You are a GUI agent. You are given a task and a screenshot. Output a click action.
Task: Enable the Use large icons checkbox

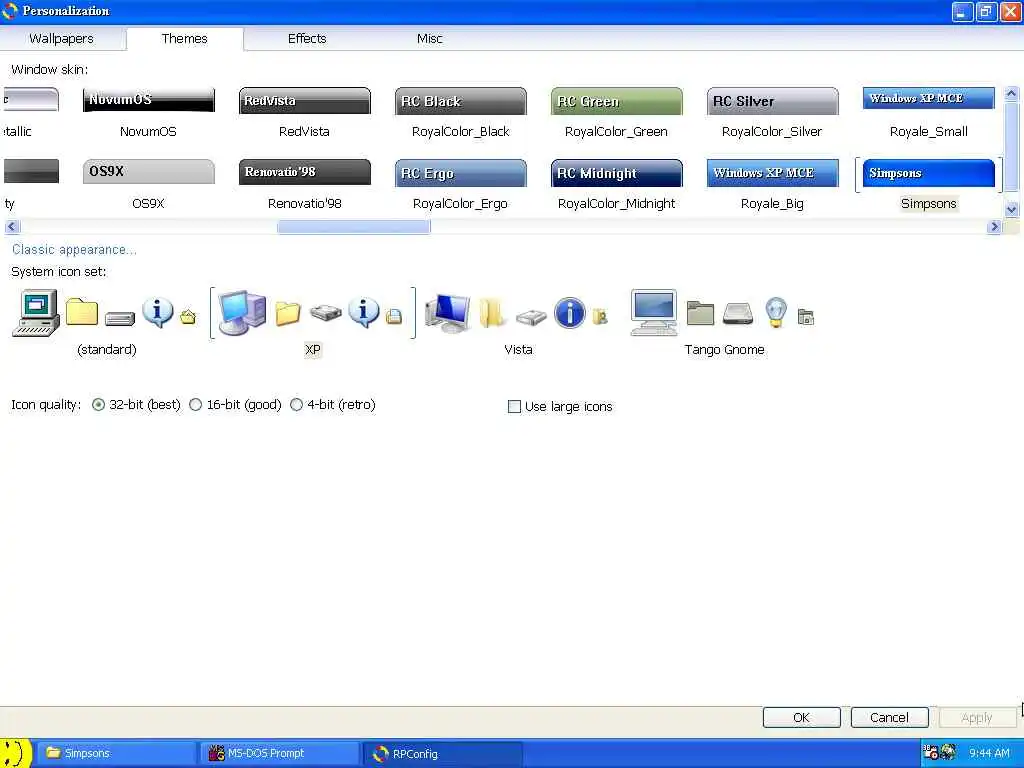[x=515, y=407]
